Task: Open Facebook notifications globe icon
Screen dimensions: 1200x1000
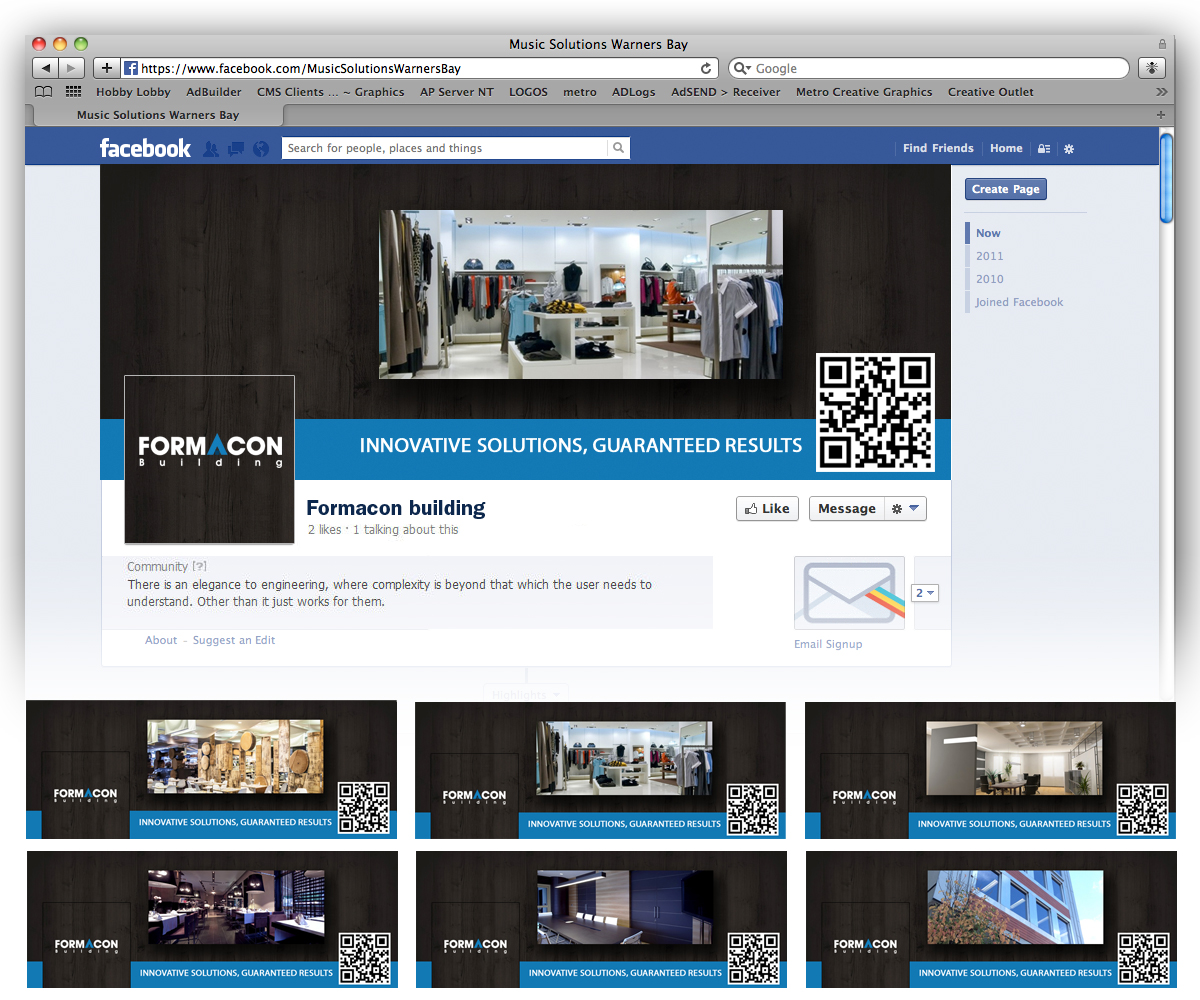Action: (x=261, y=148)
